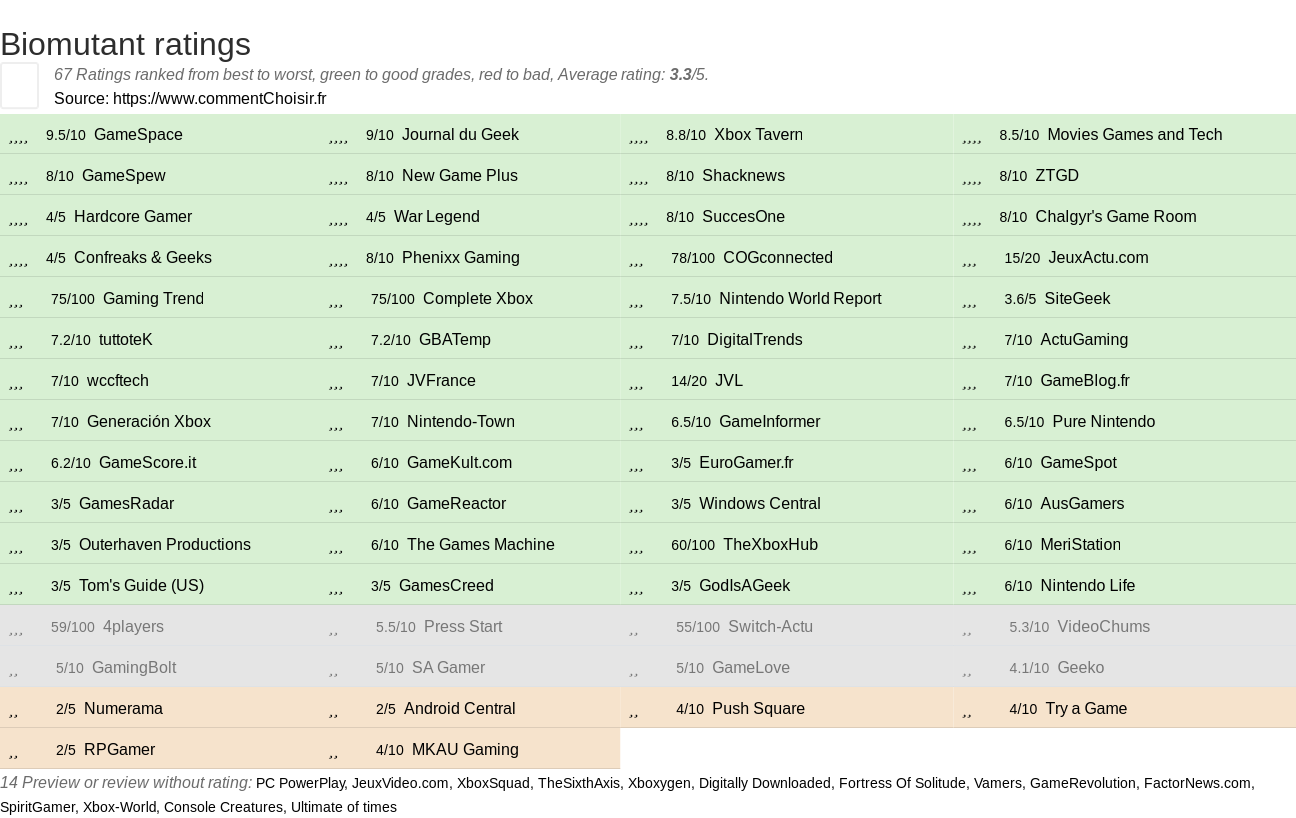Select Phenixx Gaming entry
The height and width of the screenshot is (818, 1296).
pyautogui.click(x=461, y=257)
